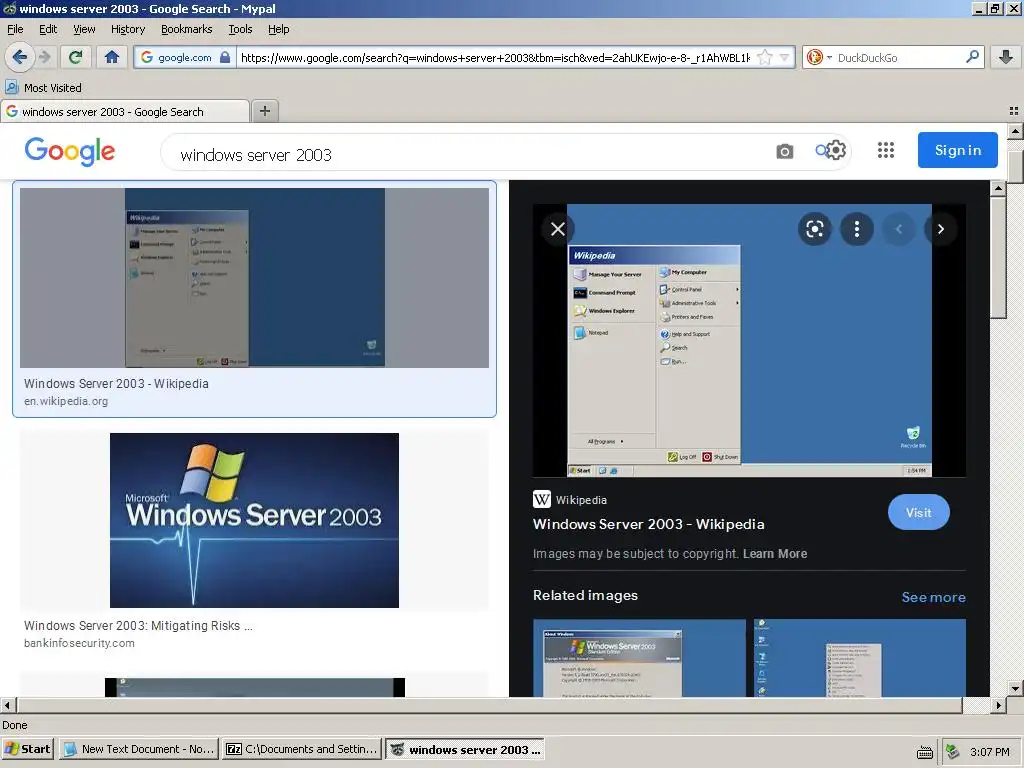
Task: Go back with the browser back arrow
Action: pyautogui.click(x=19, y=57)
